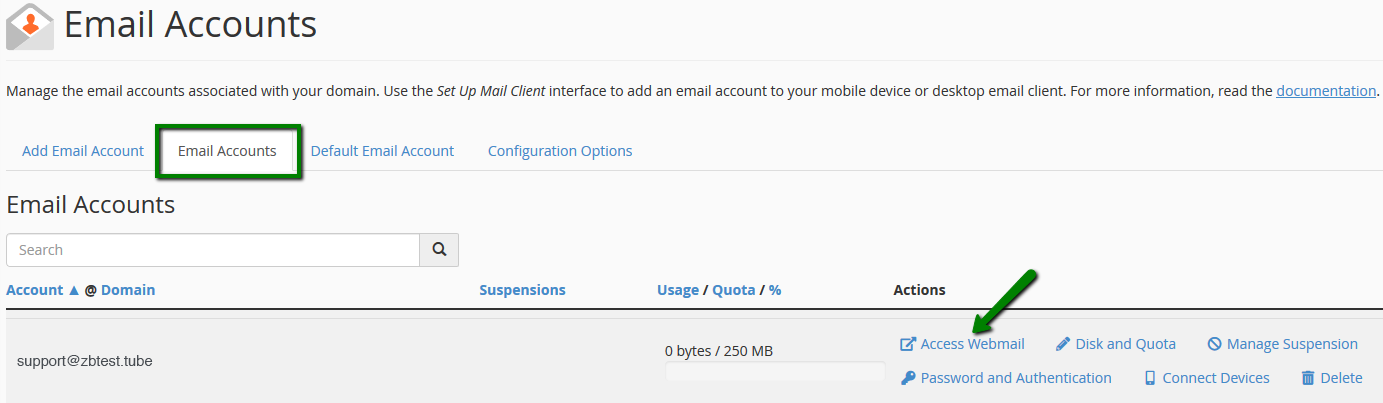The height and width of the screenshot is (403, 1383).
Task: Click the Access Webmail external-link icon
Action: point(908,344)
